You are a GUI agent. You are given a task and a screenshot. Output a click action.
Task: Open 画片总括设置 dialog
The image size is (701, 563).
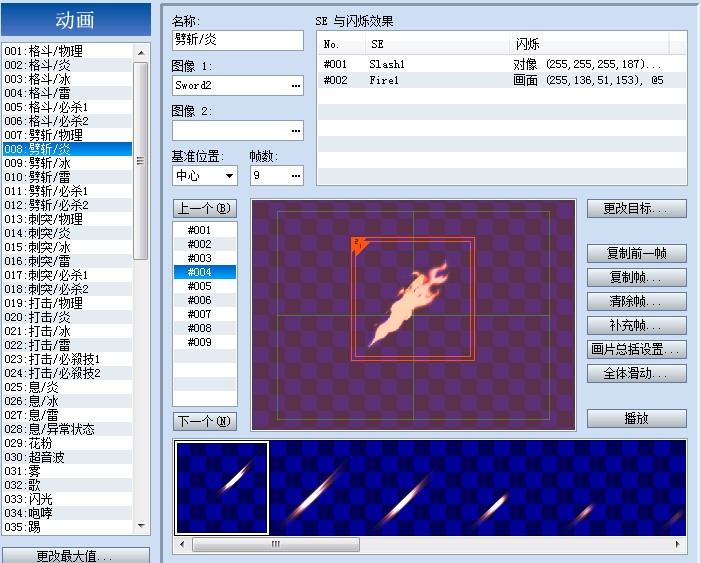click(x=637, y=349)
